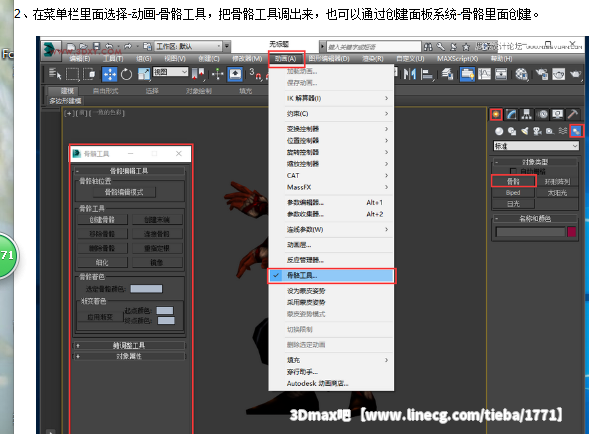602x434 pixels.
Task: Select the Lights category icon
Action: 524,131
